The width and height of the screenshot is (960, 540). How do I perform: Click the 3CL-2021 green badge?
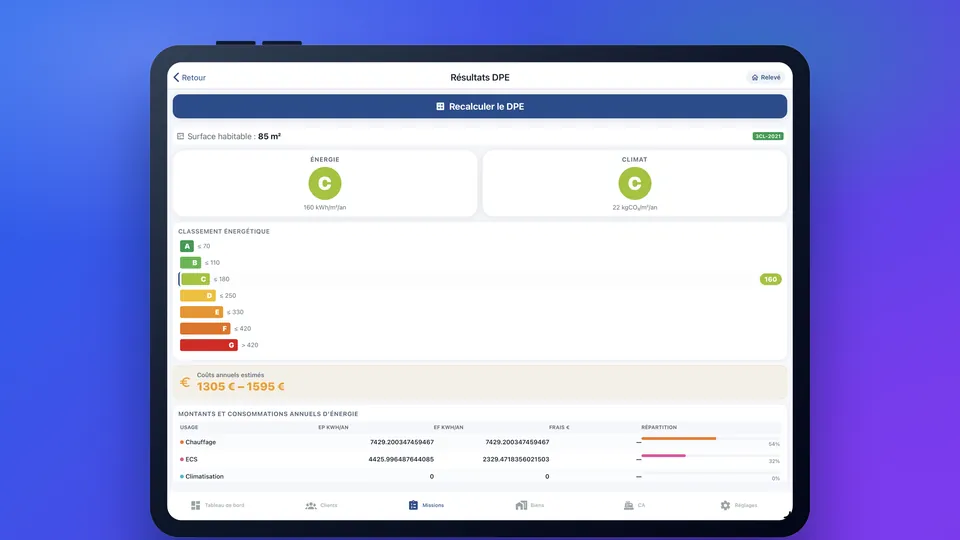[x=768, y=137]
